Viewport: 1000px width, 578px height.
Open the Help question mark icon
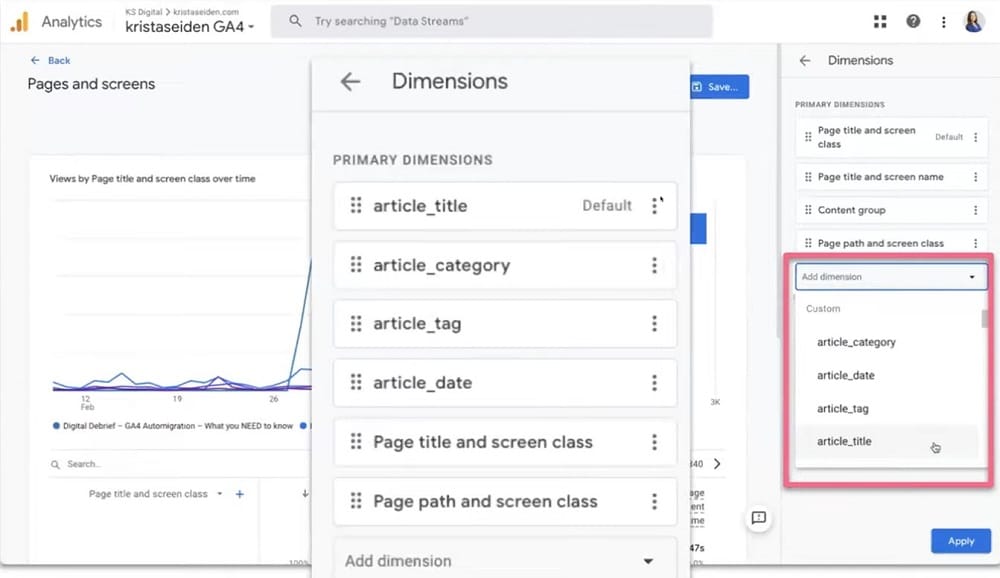click(x=912, y=22)
